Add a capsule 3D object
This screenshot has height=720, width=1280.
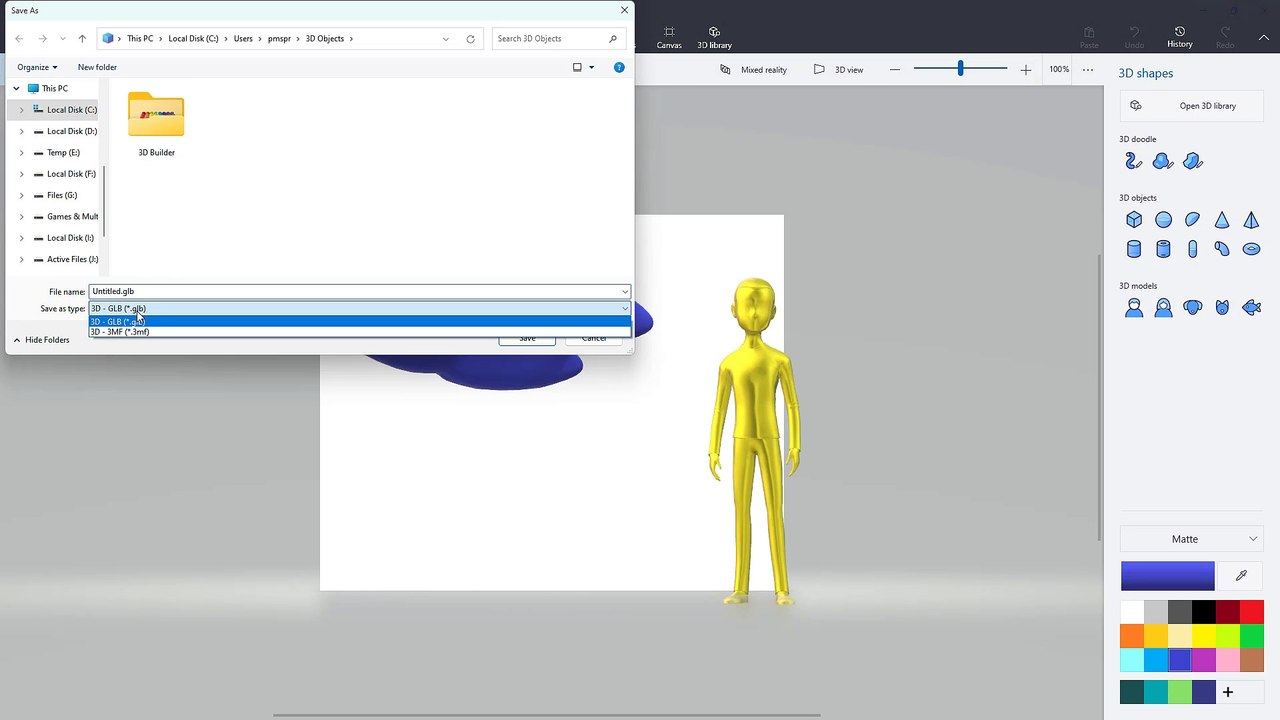[1192, 249]
